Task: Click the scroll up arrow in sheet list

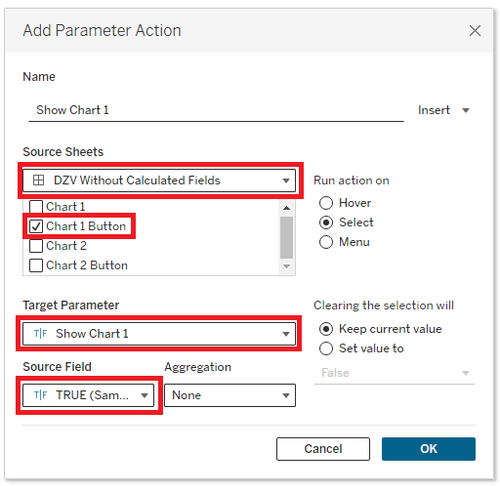Action: [286, 208]
